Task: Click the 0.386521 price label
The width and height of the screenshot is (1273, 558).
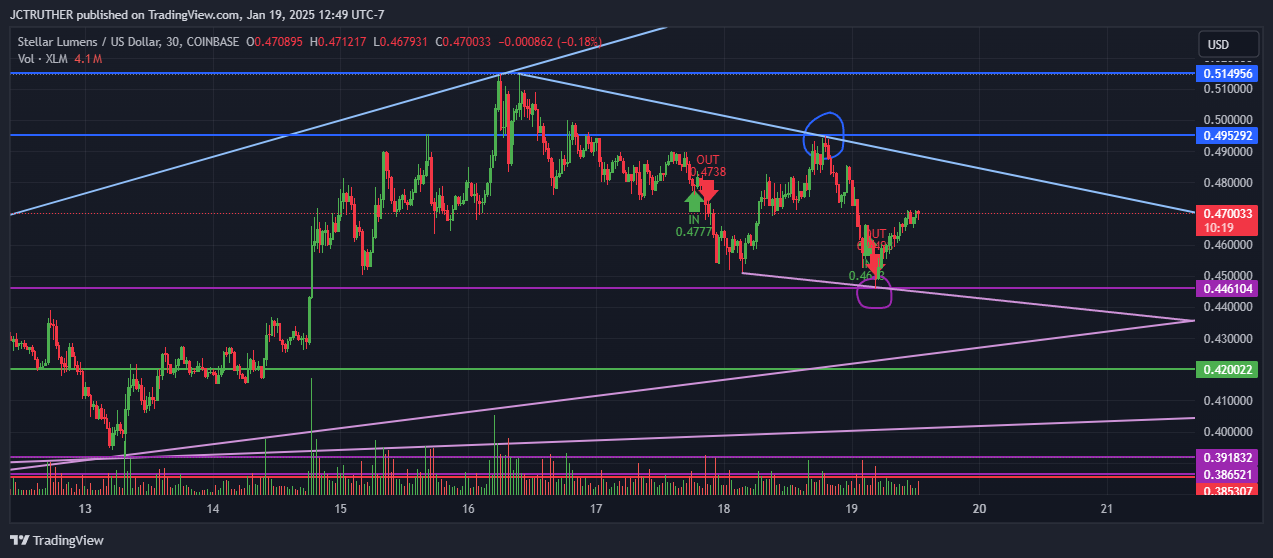Action: pyautogui.click(x=1229, y=474)
